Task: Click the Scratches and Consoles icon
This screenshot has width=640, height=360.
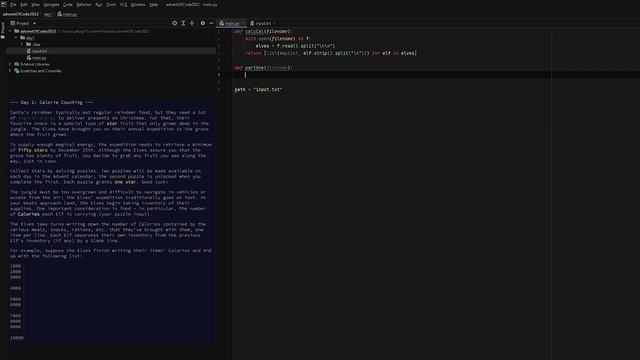Action: coord(17,71)
